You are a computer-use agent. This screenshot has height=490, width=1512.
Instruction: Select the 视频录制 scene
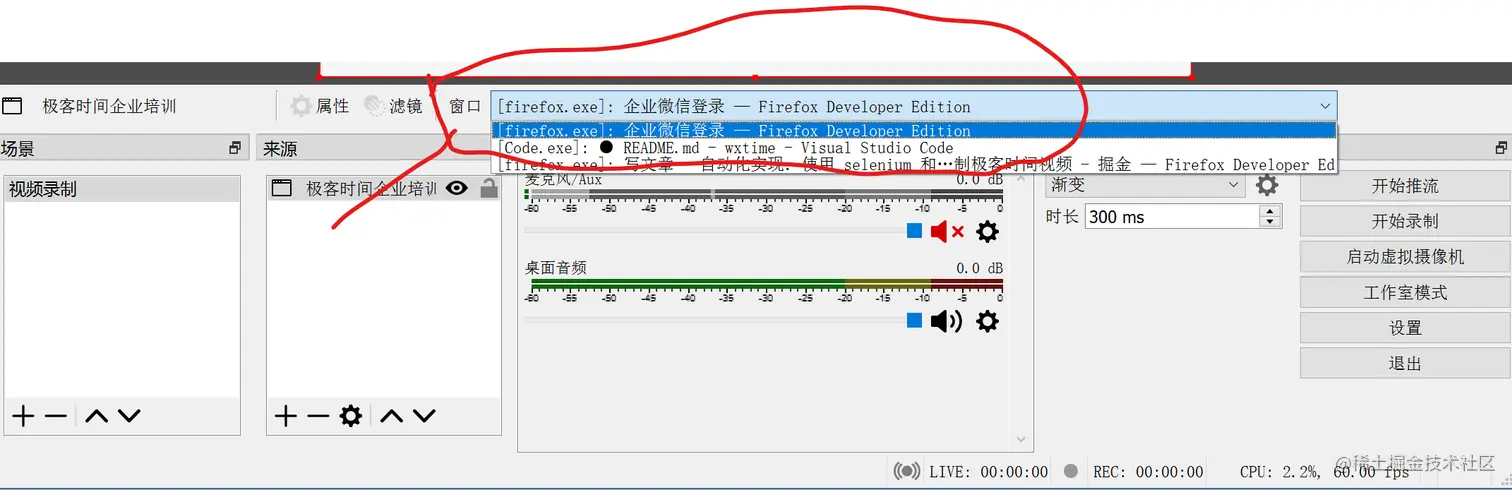(x=122, y=189)
